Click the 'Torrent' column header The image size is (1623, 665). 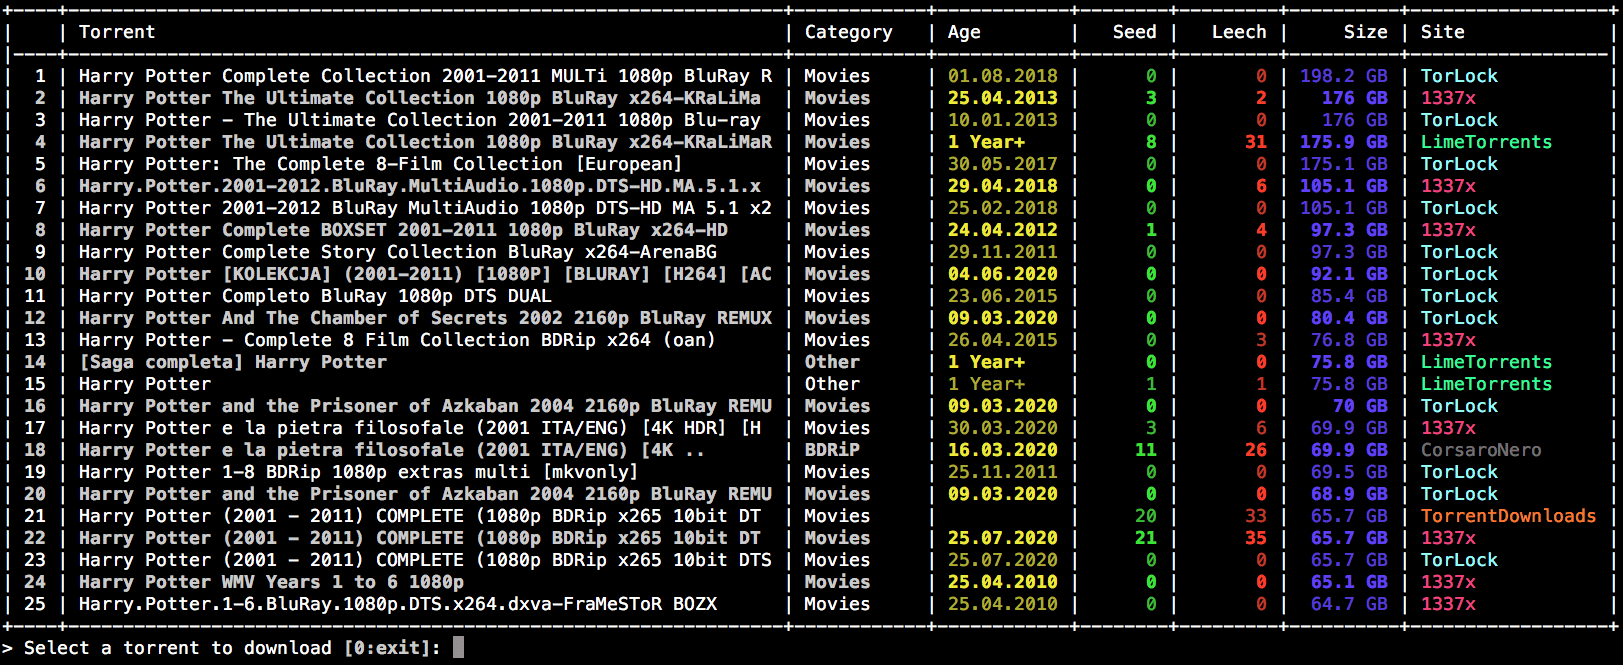point(117,32)
